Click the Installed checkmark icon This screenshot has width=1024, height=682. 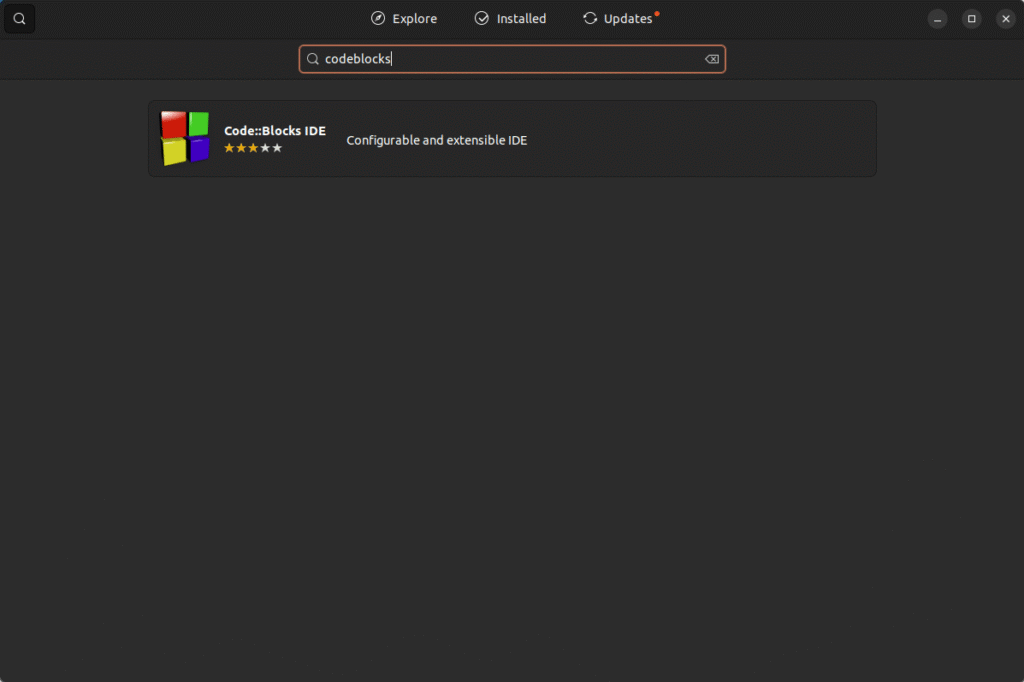coord(482,19)
